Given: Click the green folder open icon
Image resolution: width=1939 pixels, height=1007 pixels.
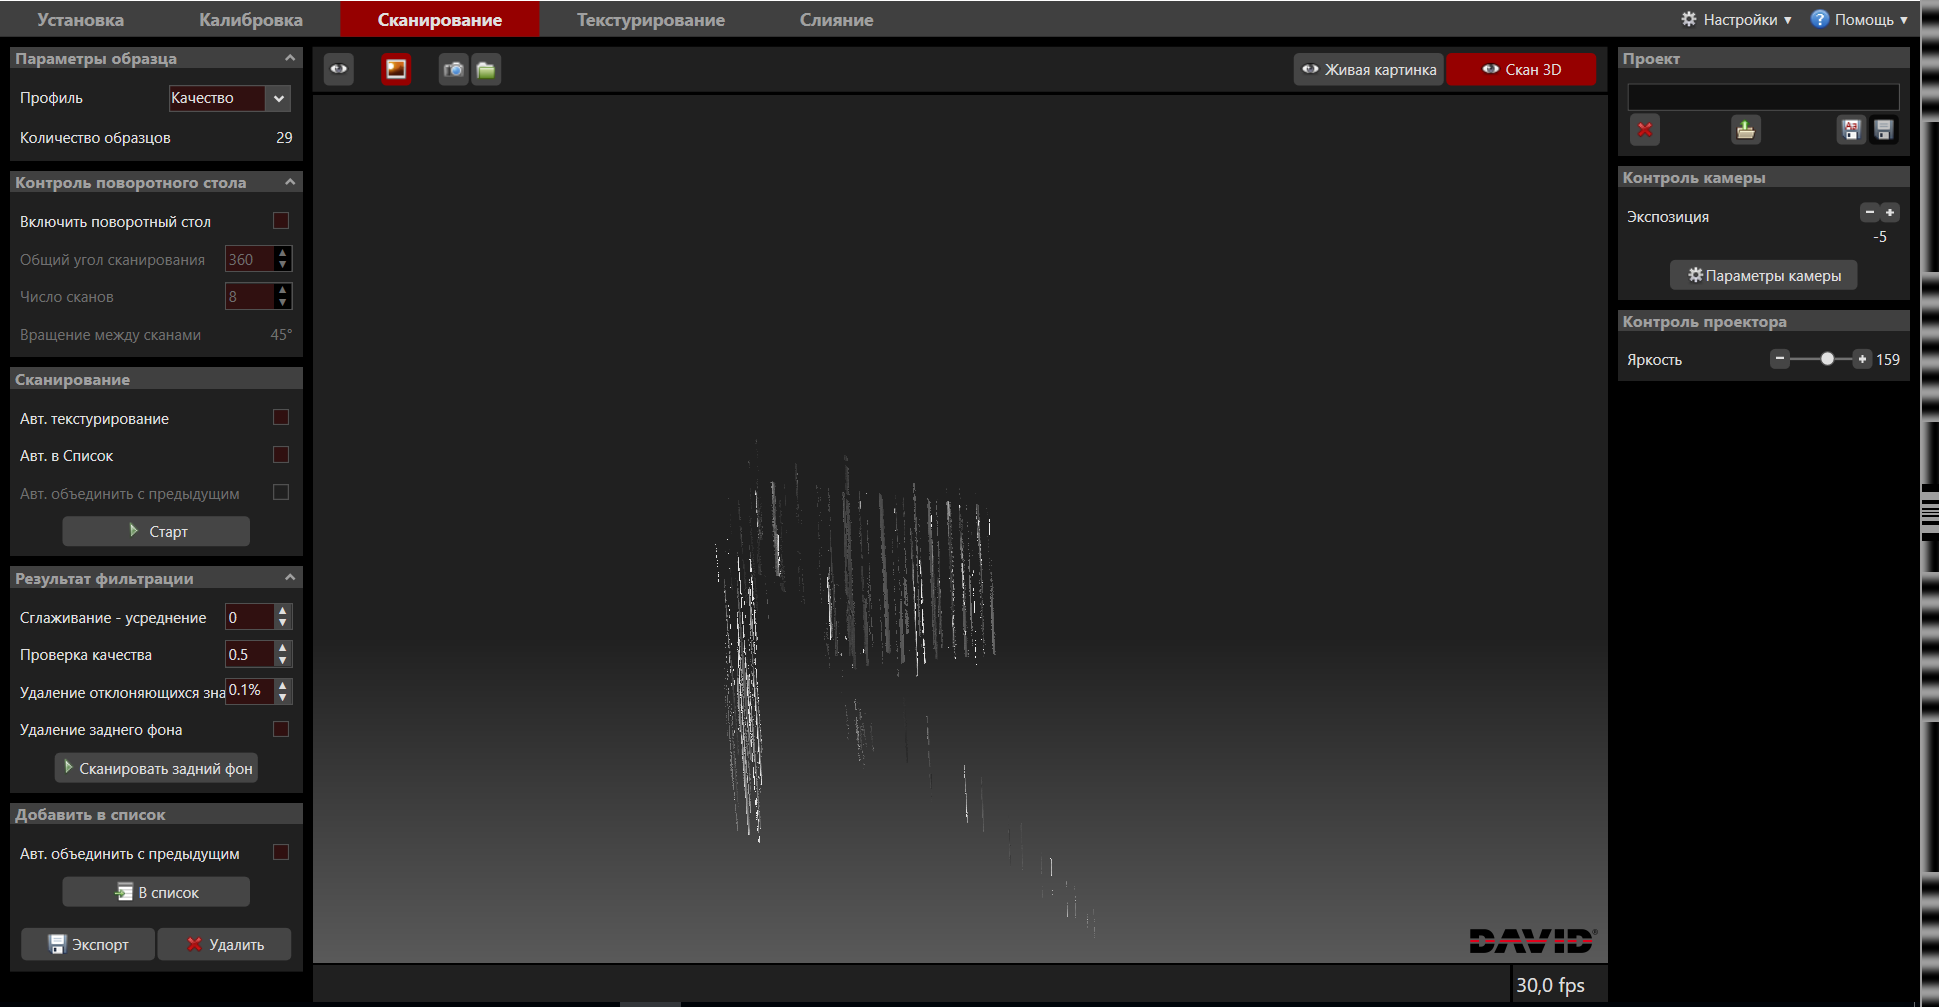Looking at the screenshot, I should [486, 69].
